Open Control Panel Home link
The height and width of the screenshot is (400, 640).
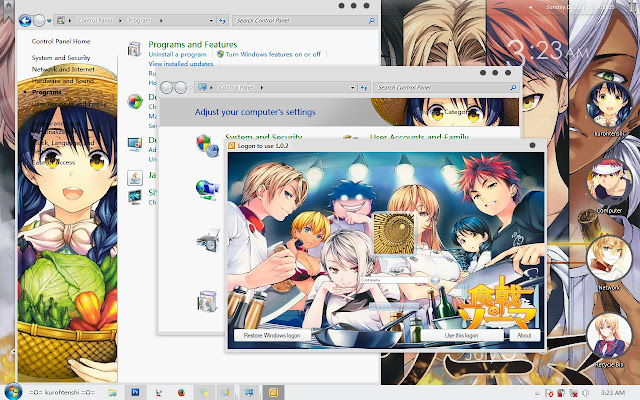click(x=61, y=41)
